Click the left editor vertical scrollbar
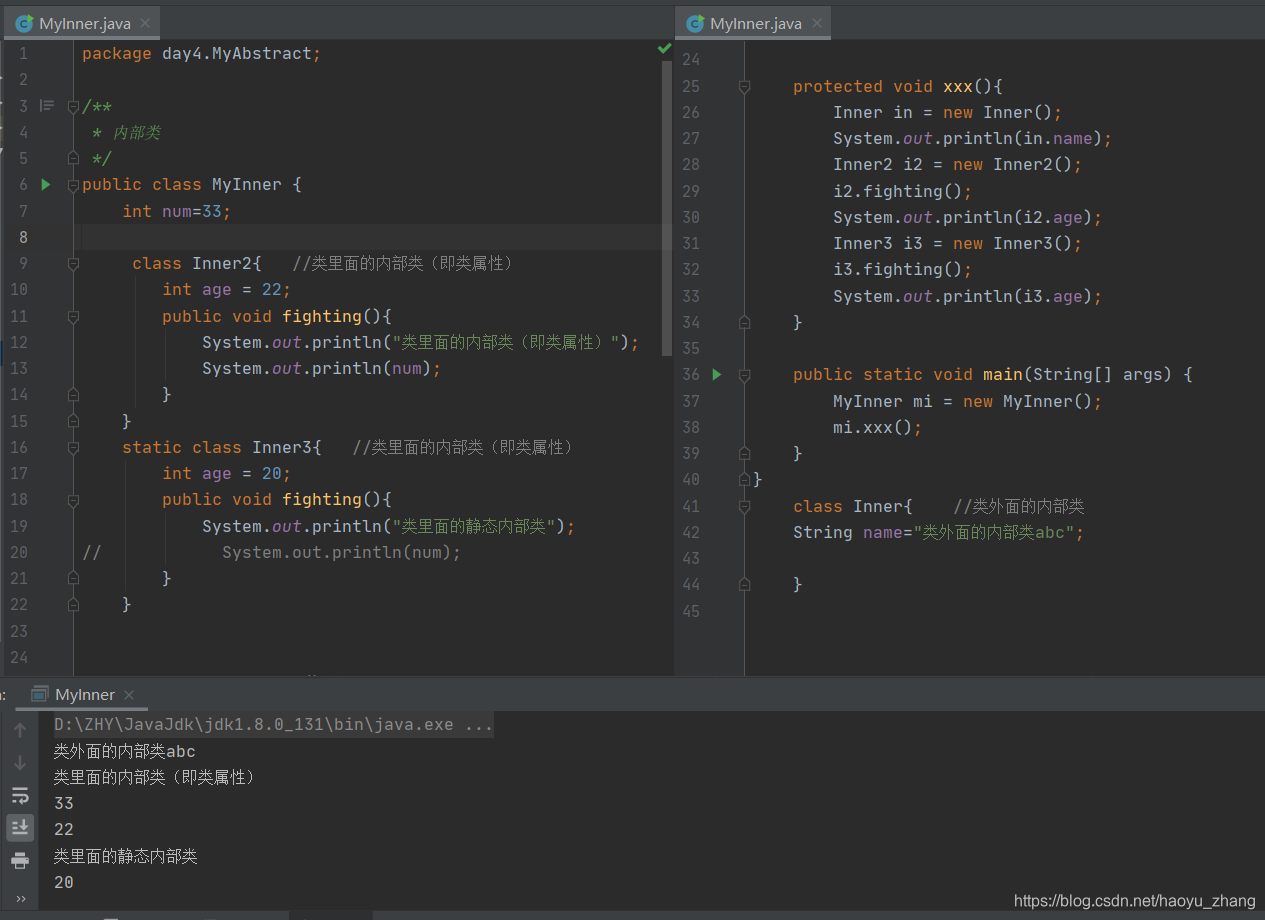Screen dimensions: 1265x920 (x=667, y=208)
